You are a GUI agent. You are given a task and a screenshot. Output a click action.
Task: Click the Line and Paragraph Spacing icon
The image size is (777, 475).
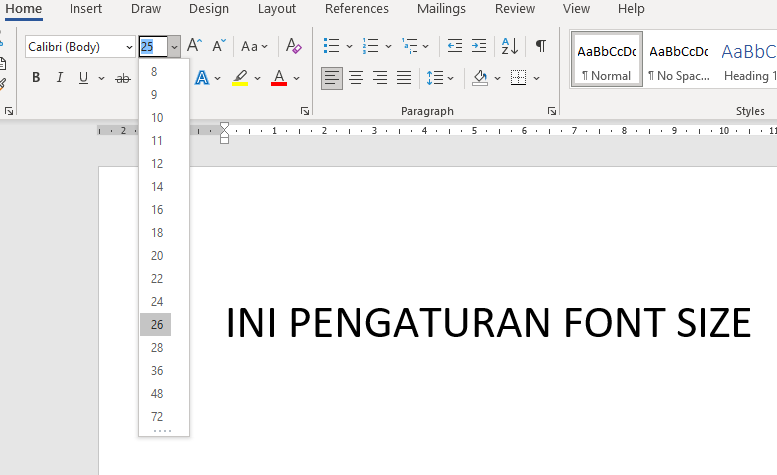tap(435, 78)
